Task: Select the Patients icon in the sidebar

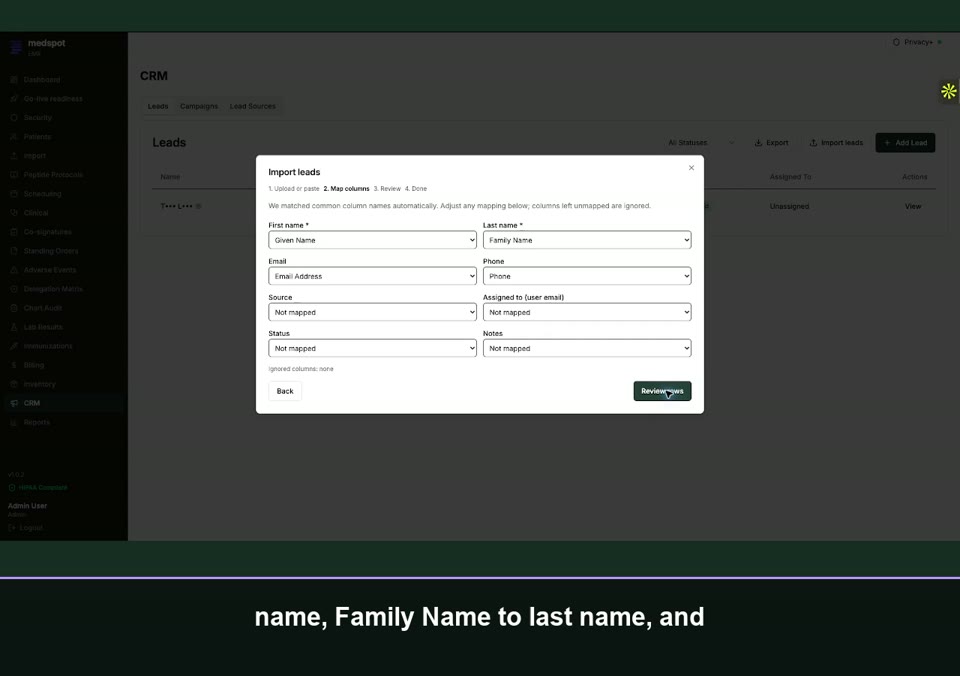Action: point(14,137)
